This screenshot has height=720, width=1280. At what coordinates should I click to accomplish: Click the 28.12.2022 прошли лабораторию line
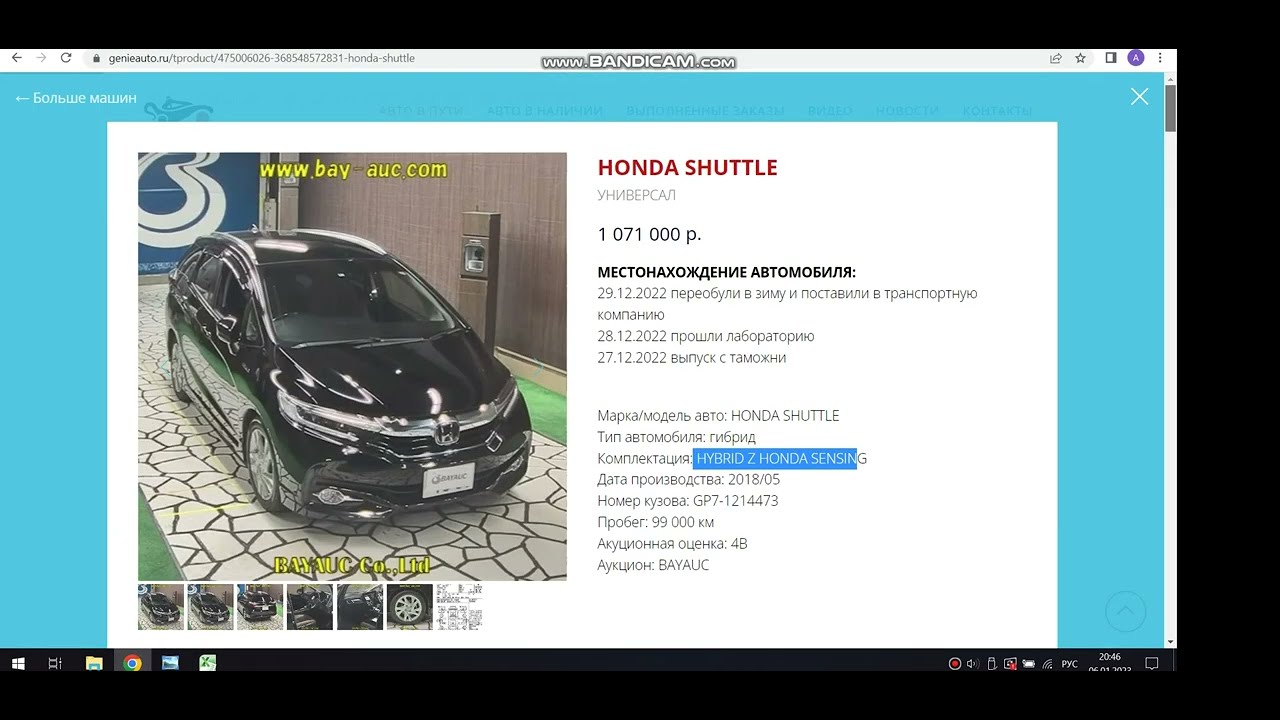pos(706,336)
